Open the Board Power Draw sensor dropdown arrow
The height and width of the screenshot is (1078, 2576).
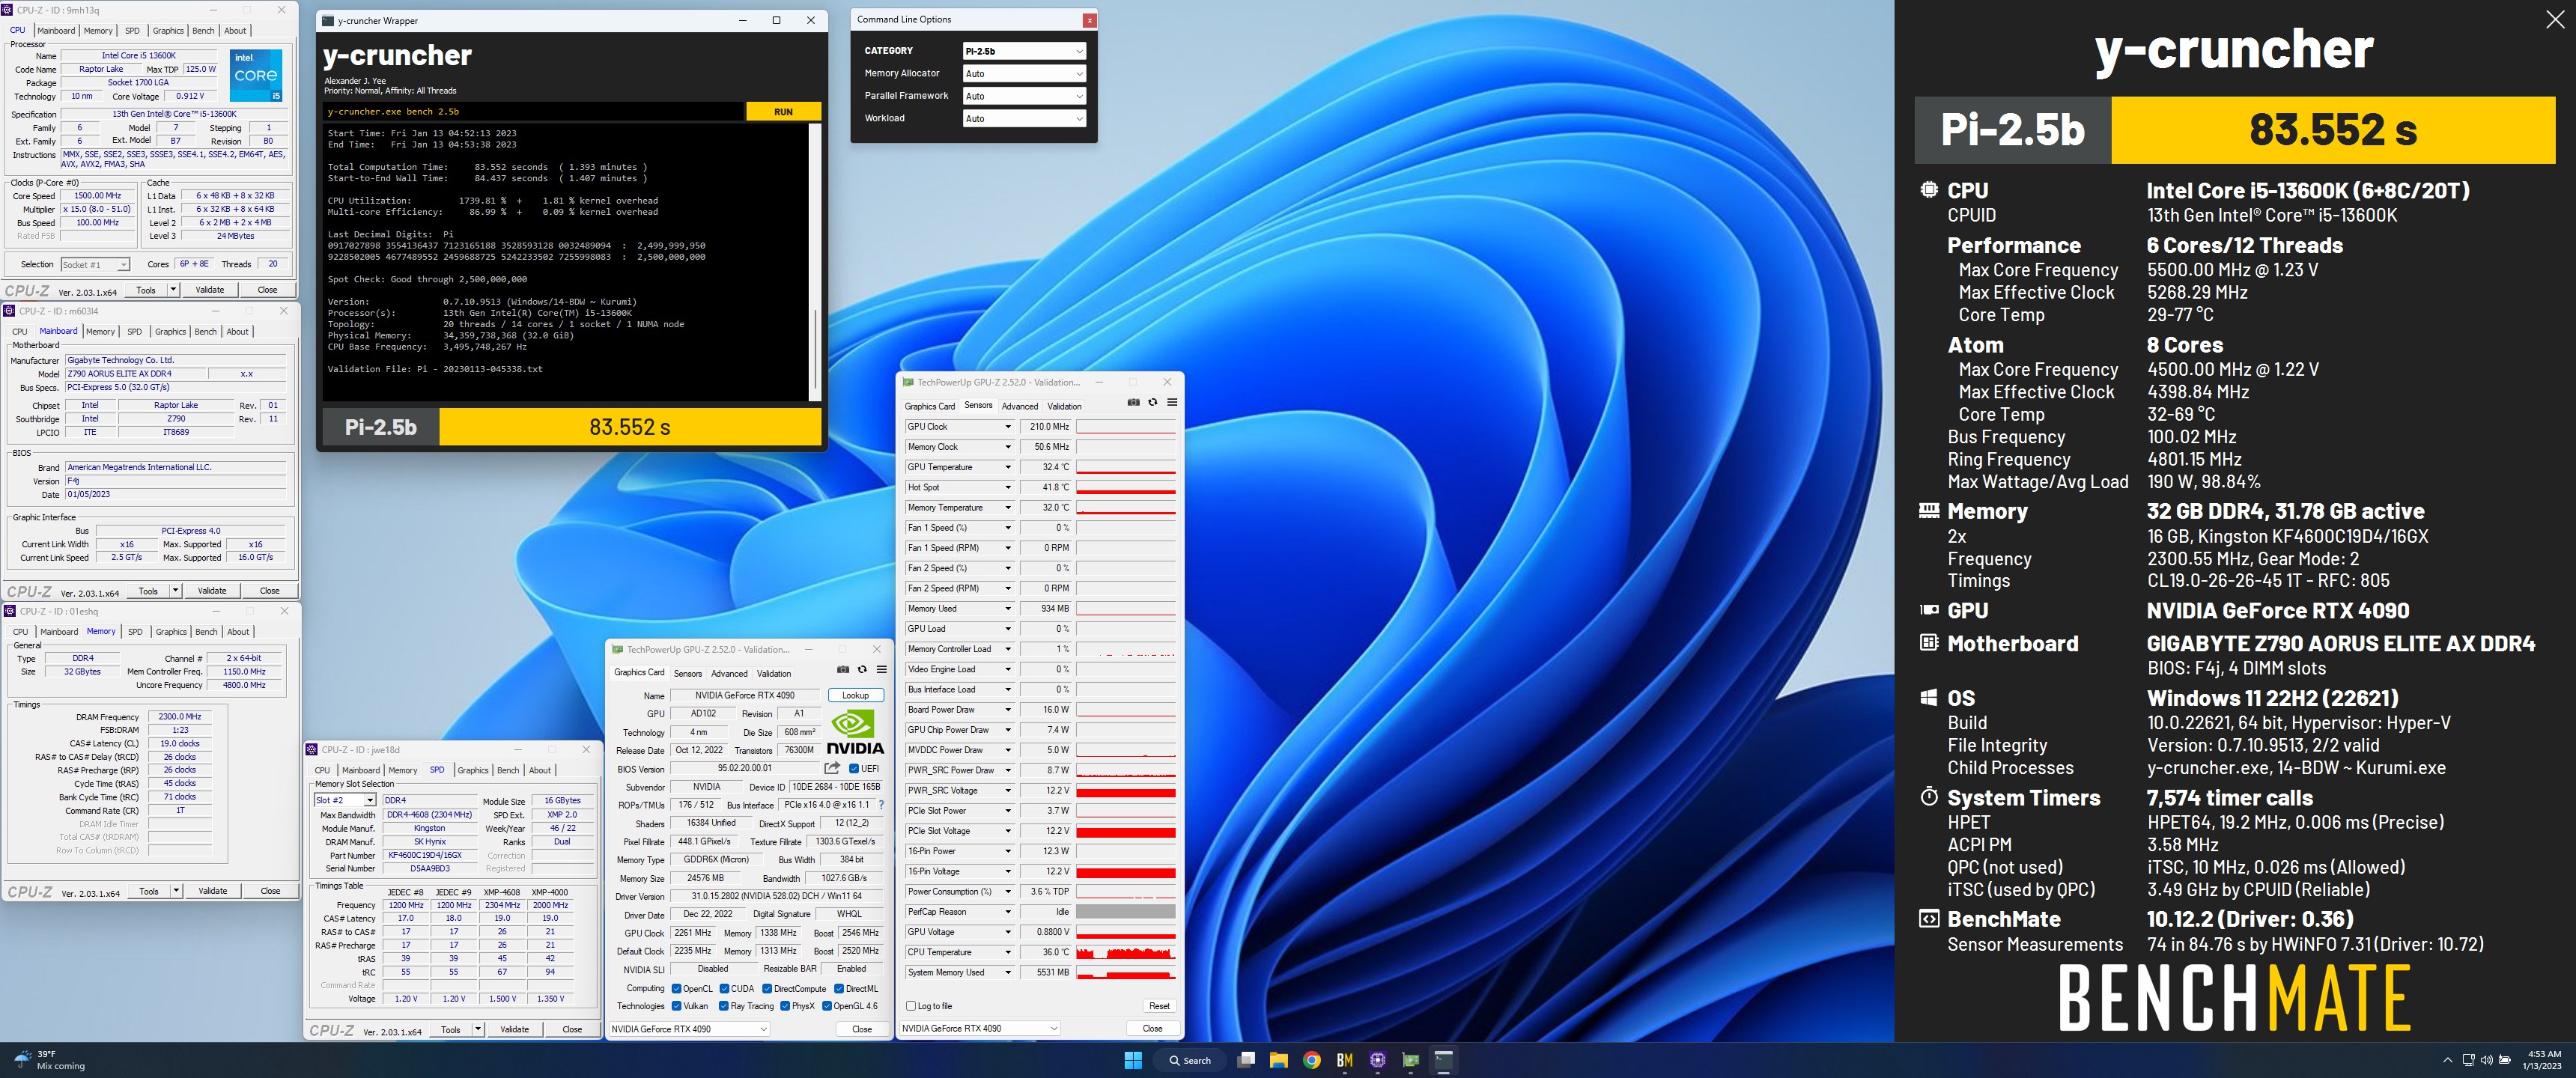(x=1007, y=710)
